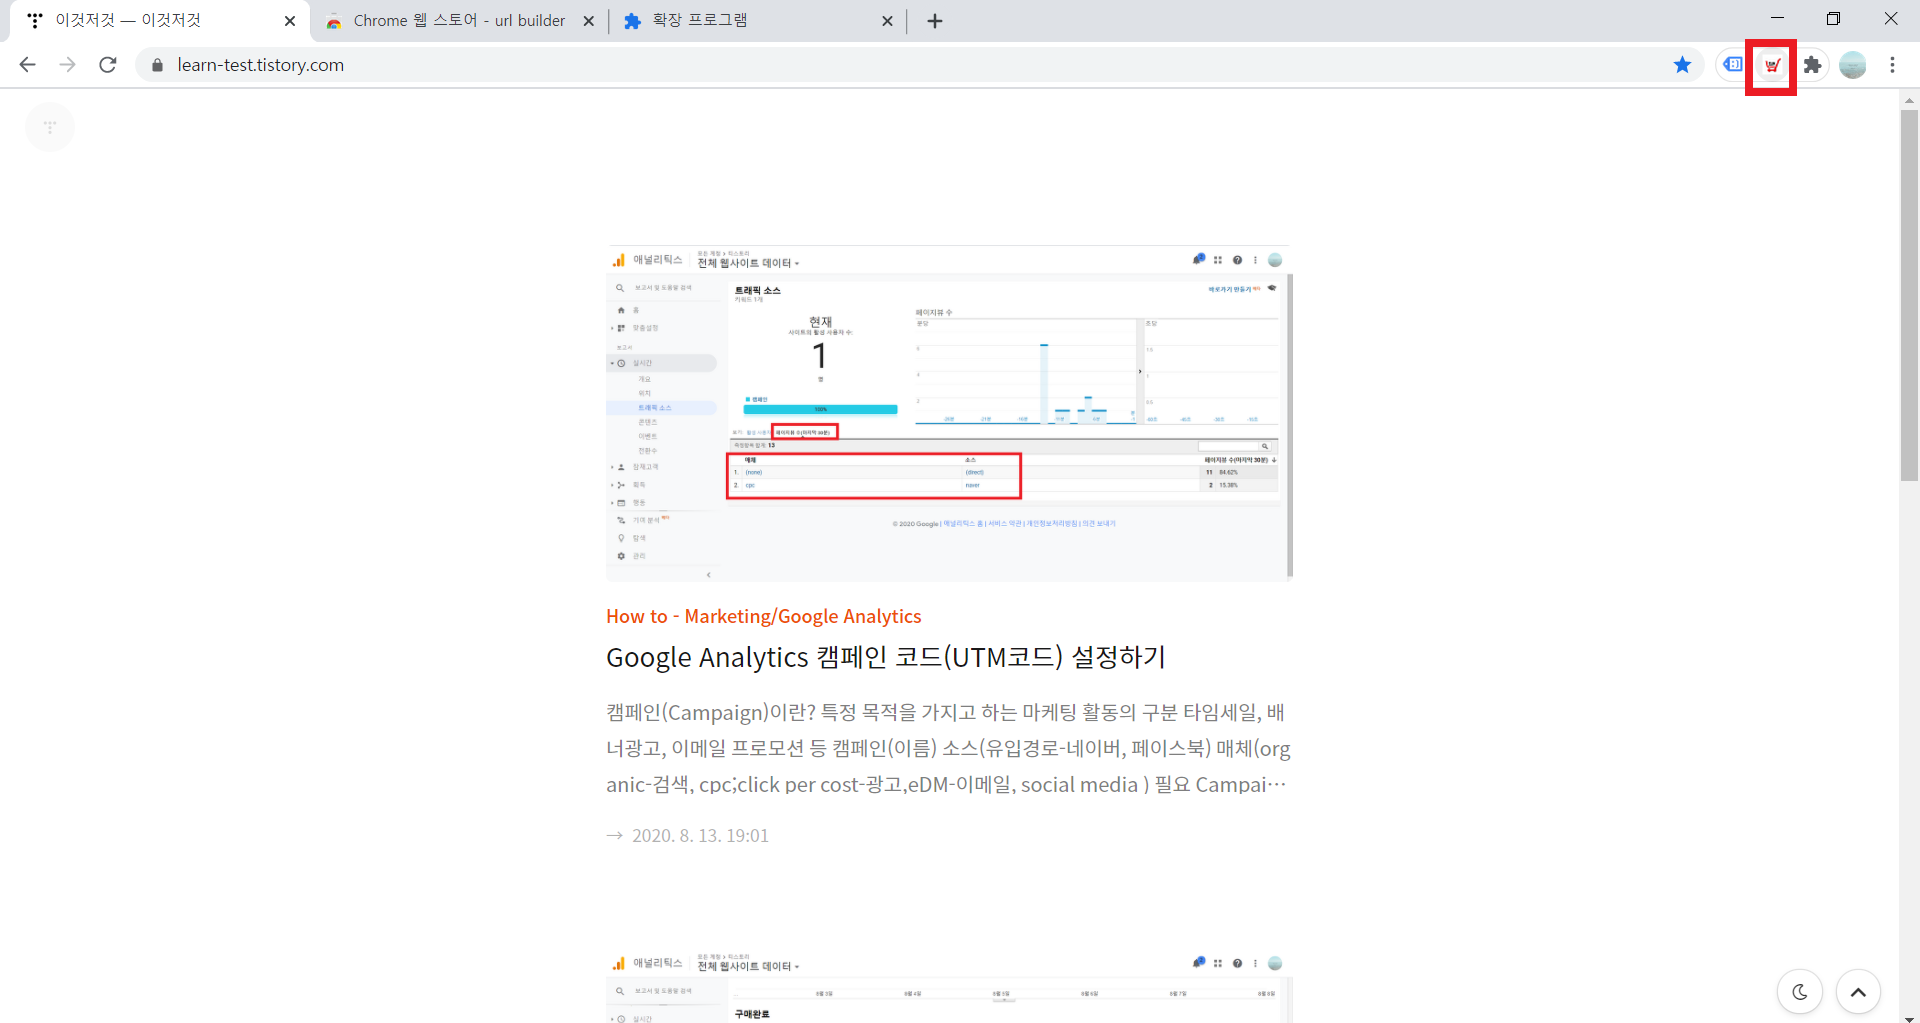Reload the current page
Image resolution: width=1920 pixels, height=1023 pixels.
pos(108,65)
